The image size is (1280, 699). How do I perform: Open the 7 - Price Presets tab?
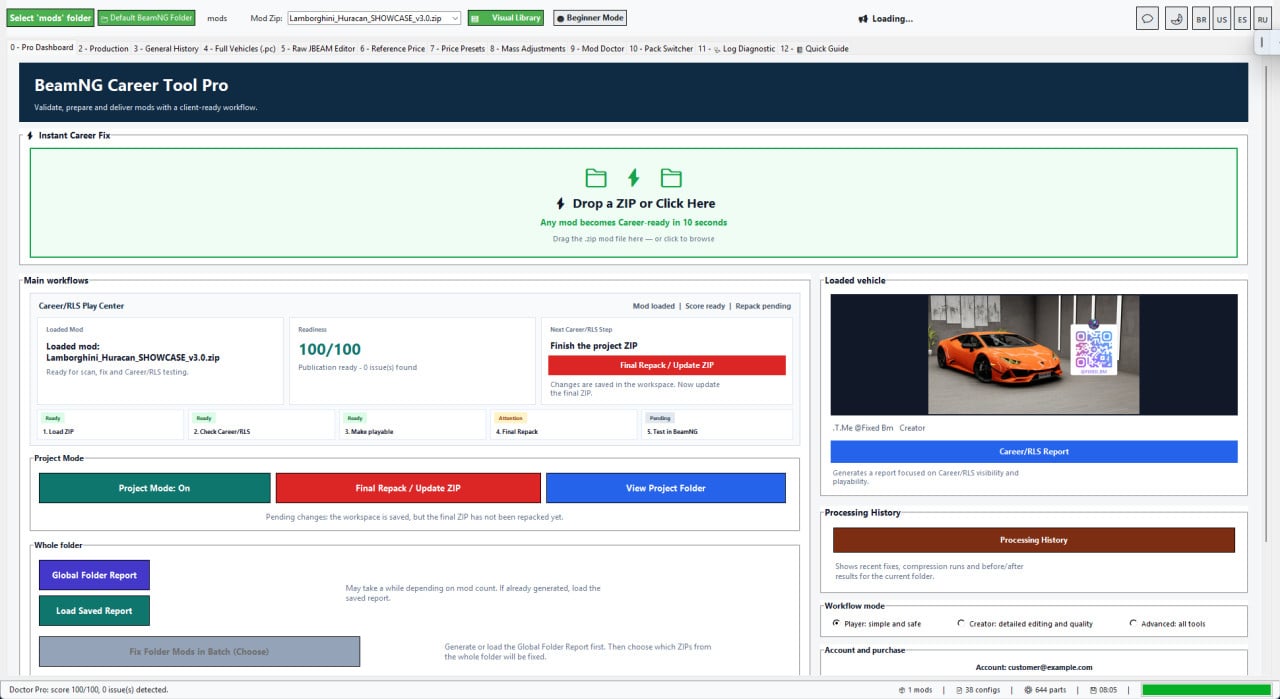tap(458, 48)
